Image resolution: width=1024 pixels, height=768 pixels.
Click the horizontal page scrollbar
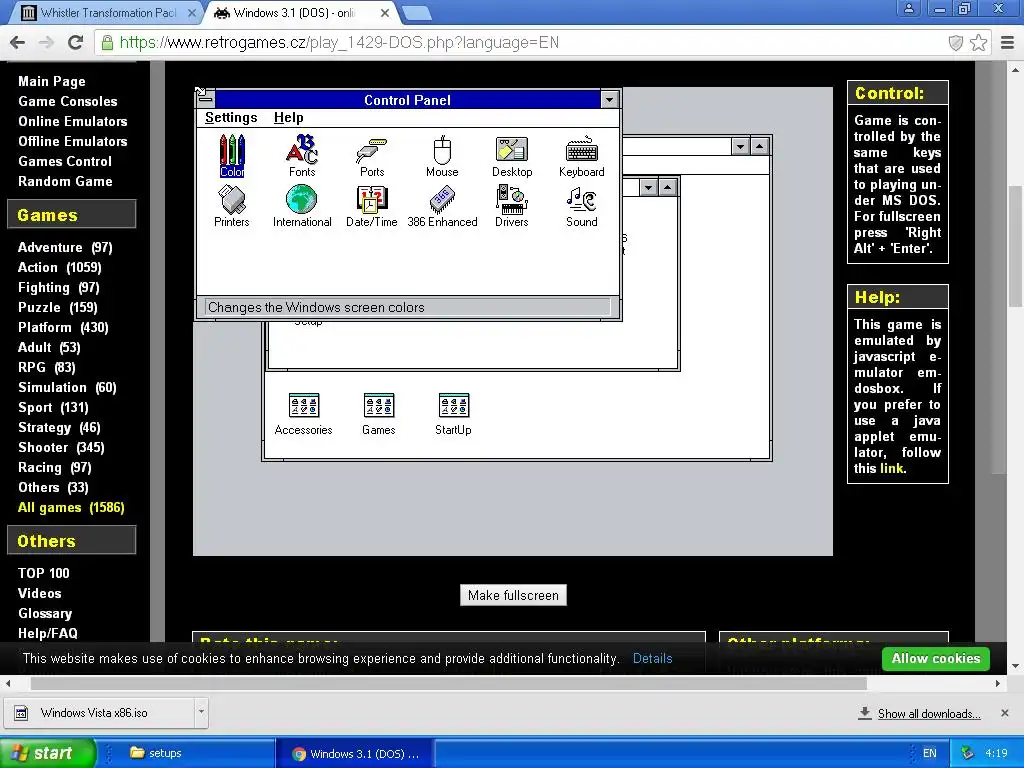pos(449,683)
